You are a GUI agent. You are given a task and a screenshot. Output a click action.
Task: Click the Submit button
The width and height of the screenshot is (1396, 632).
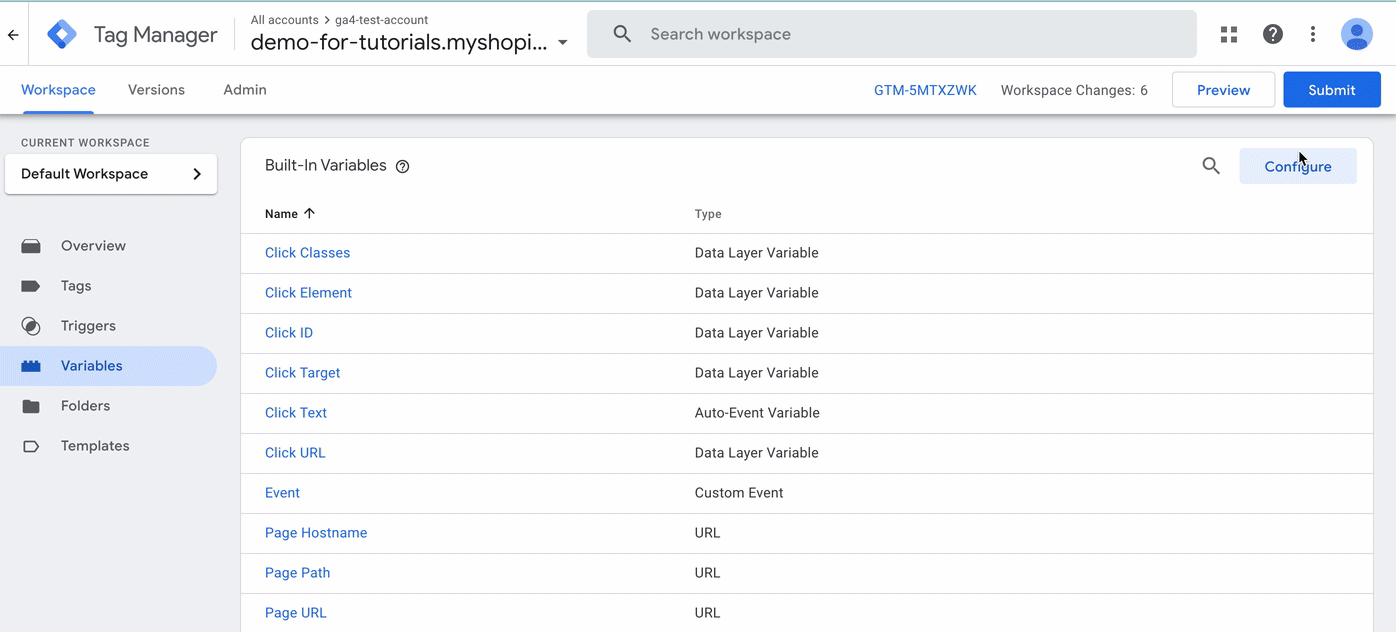[1332, 90]
